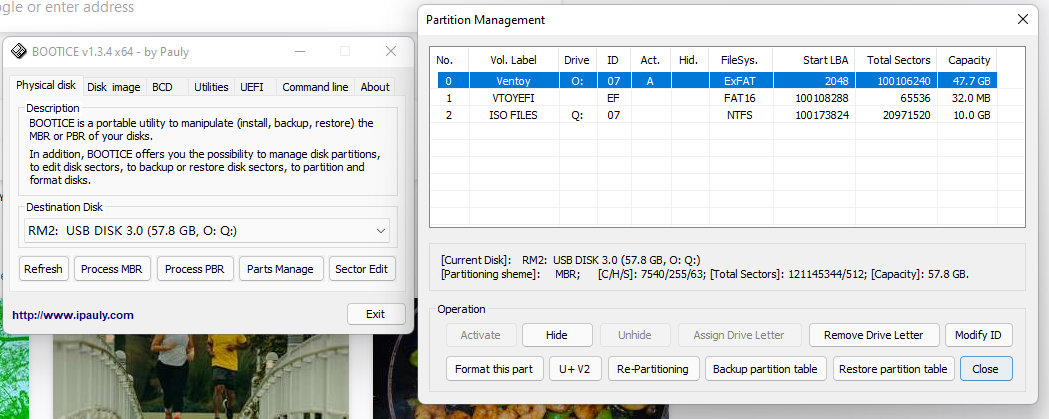This screenshot has height=419, width=1049.
Task: Click the Refresh button in BOOTICE
Action: tap(43, 269)
